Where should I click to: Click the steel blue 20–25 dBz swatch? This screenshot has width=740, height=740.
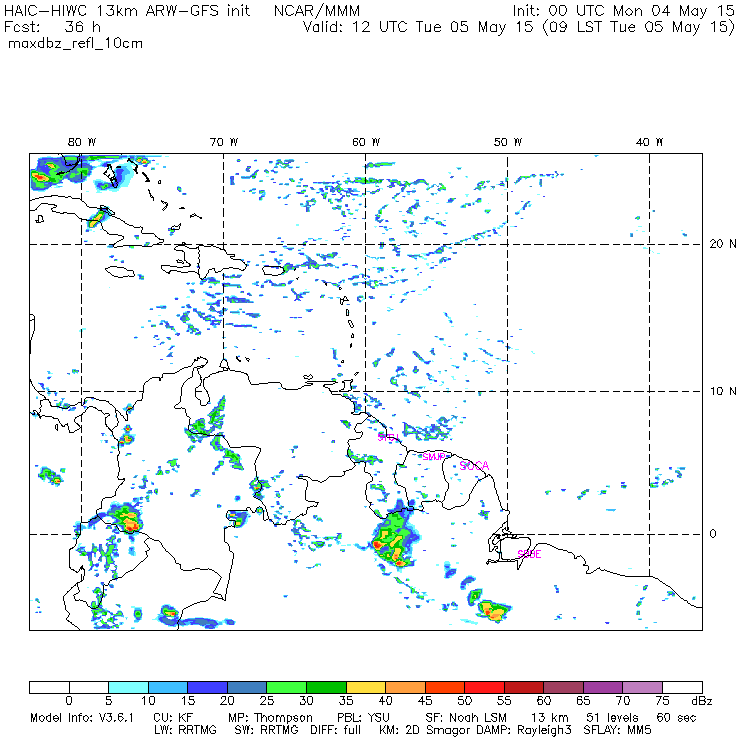[247, 687]
